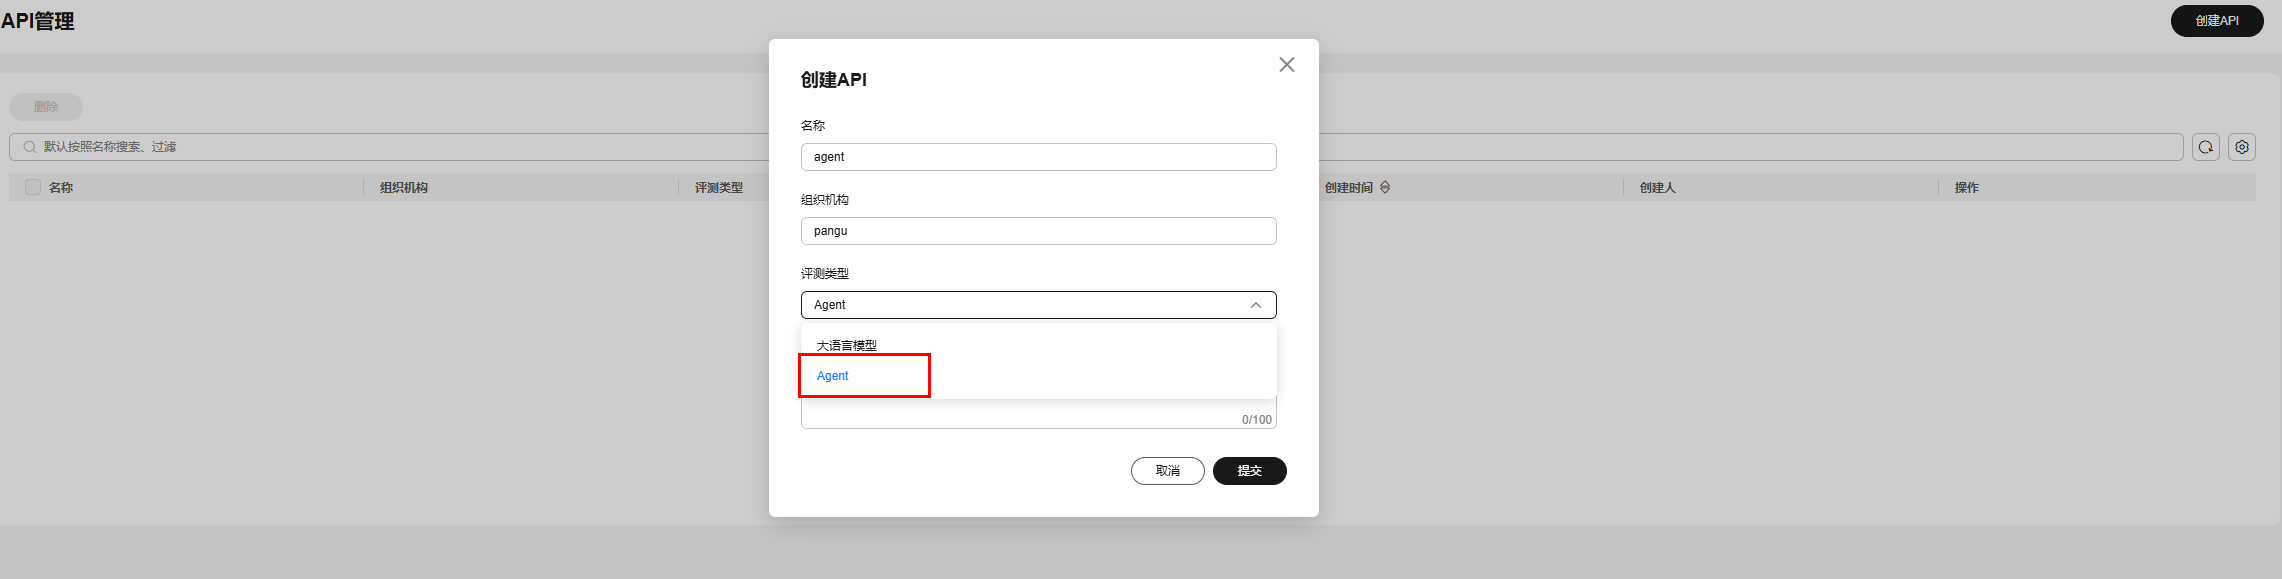Open the 评测类型 combo box showing Agent
2282x579 pixels.
click(x=1025, y=305)
